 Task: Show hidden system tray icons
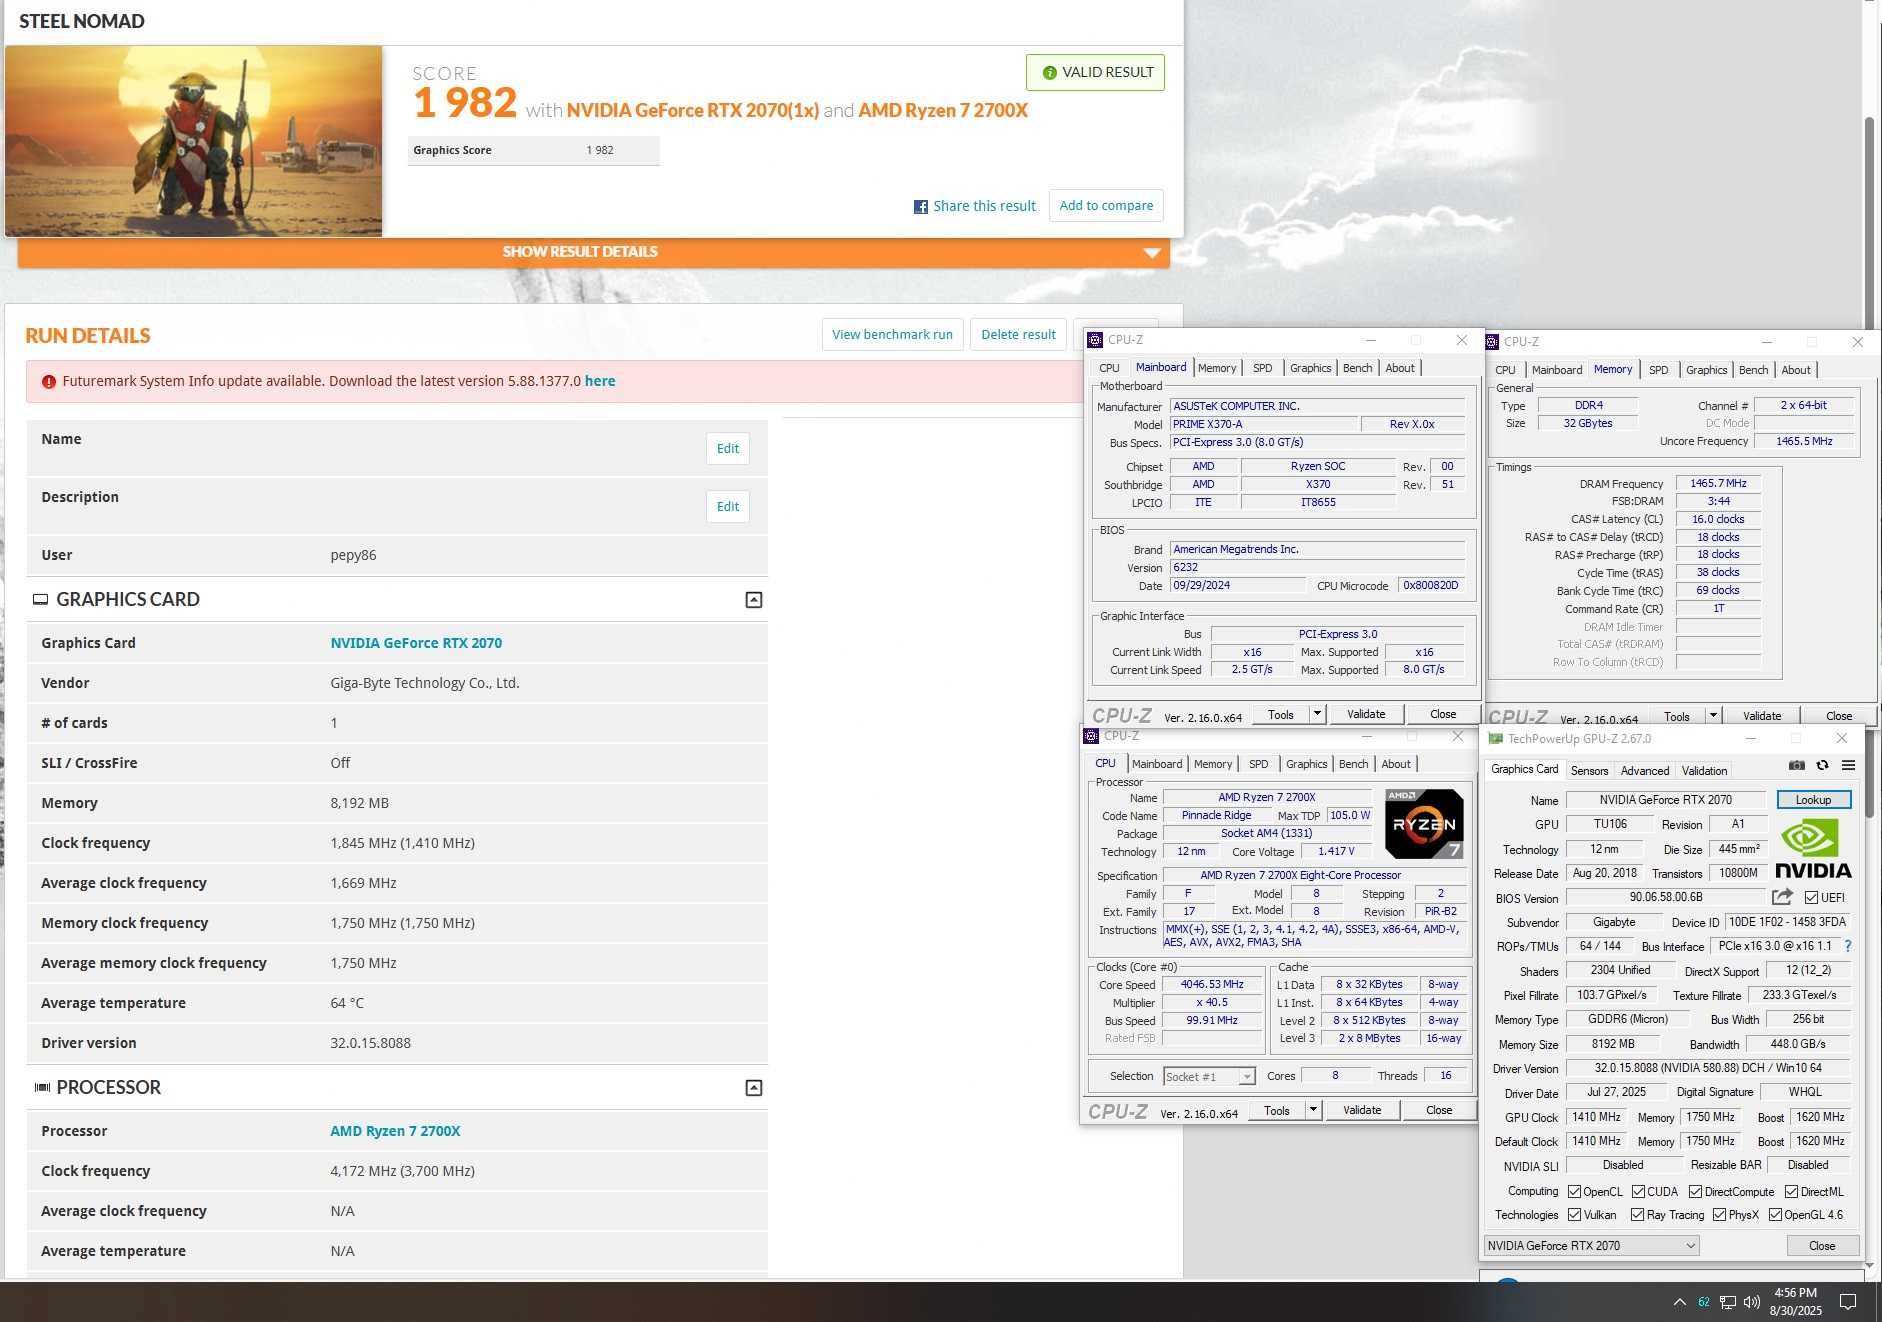point(1679,1302)
